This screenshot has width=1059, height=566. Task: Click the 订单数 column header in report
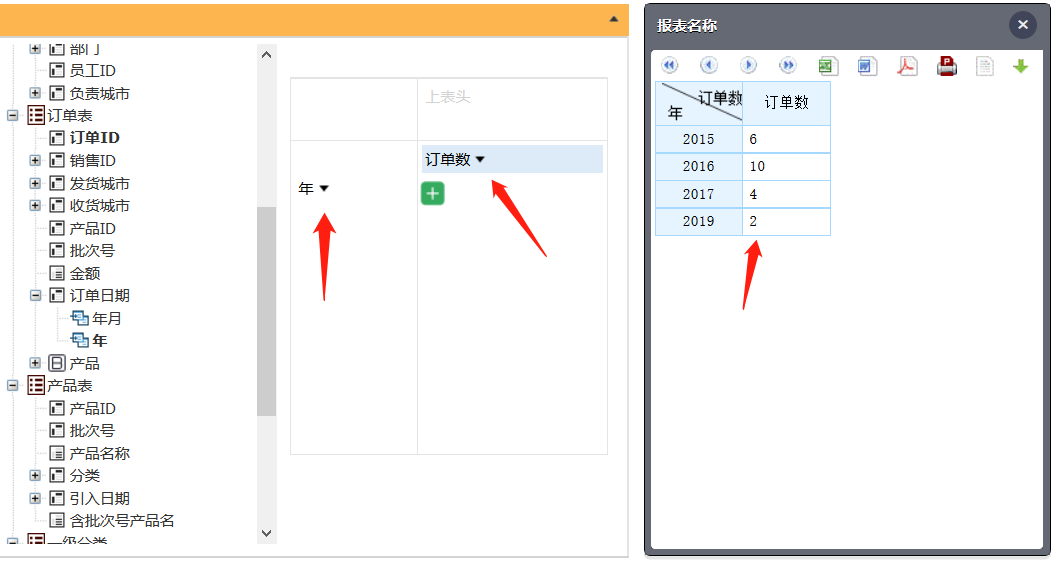pos(786,103)
